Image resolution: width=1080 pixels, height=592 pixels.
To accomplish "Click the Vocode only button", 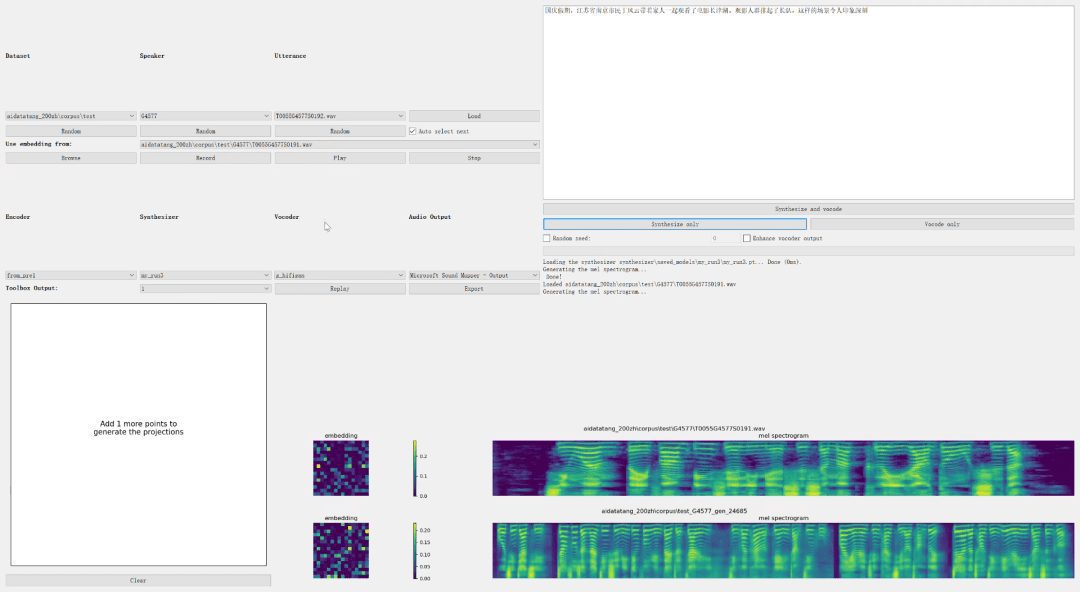I will 942,224.
